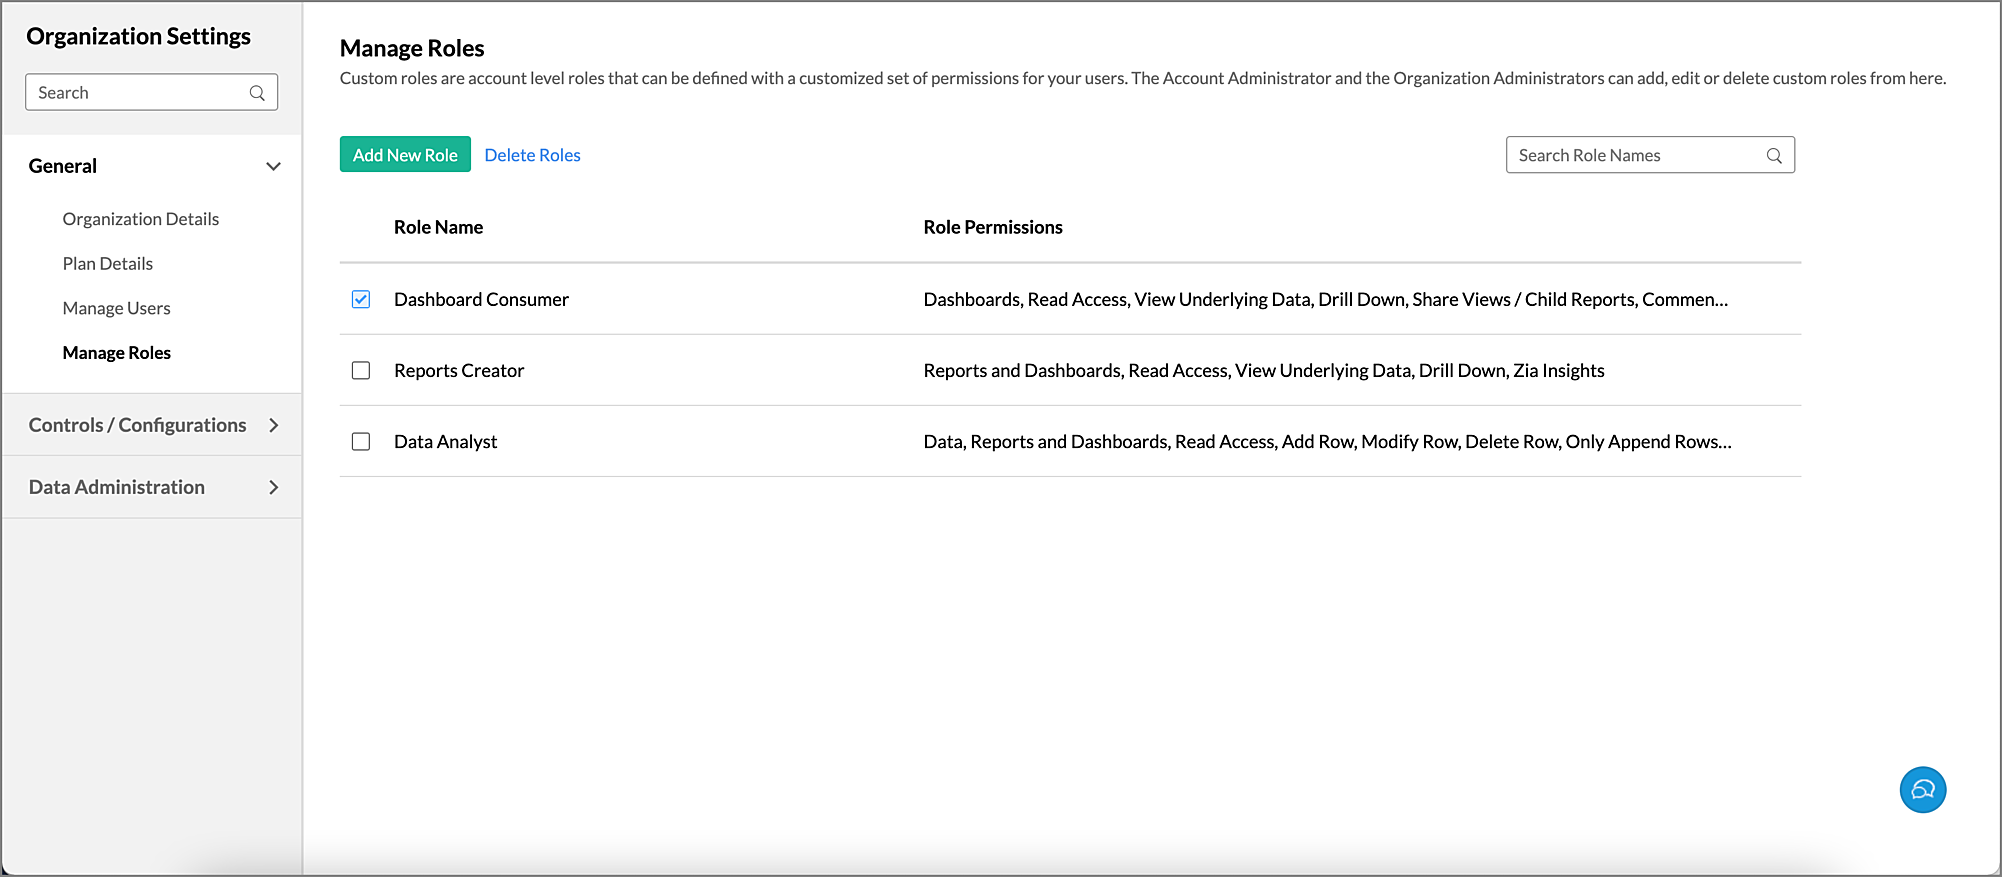Uncheck the Dashboard Consumer role checkbox
The height and width of the screenshot is (877, 2002).
[361, 299]
